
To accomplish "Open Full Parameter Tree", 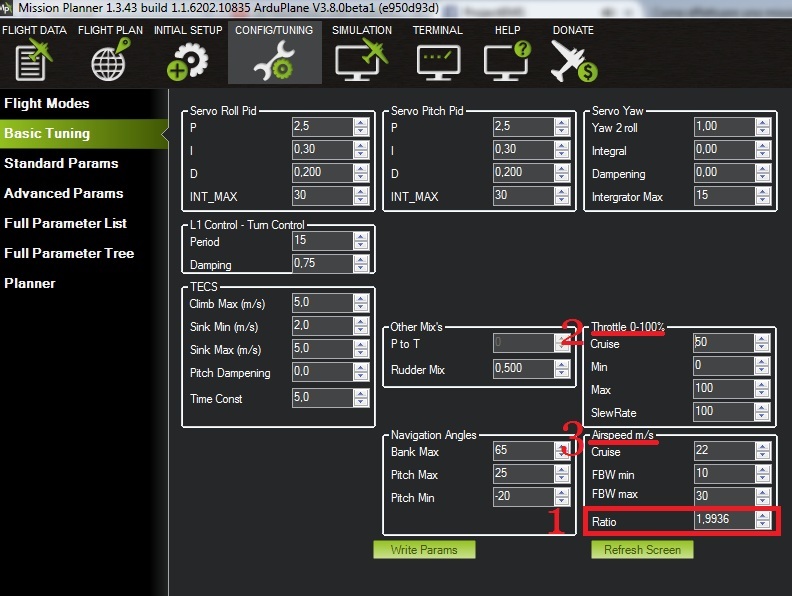I will point(69,253).
